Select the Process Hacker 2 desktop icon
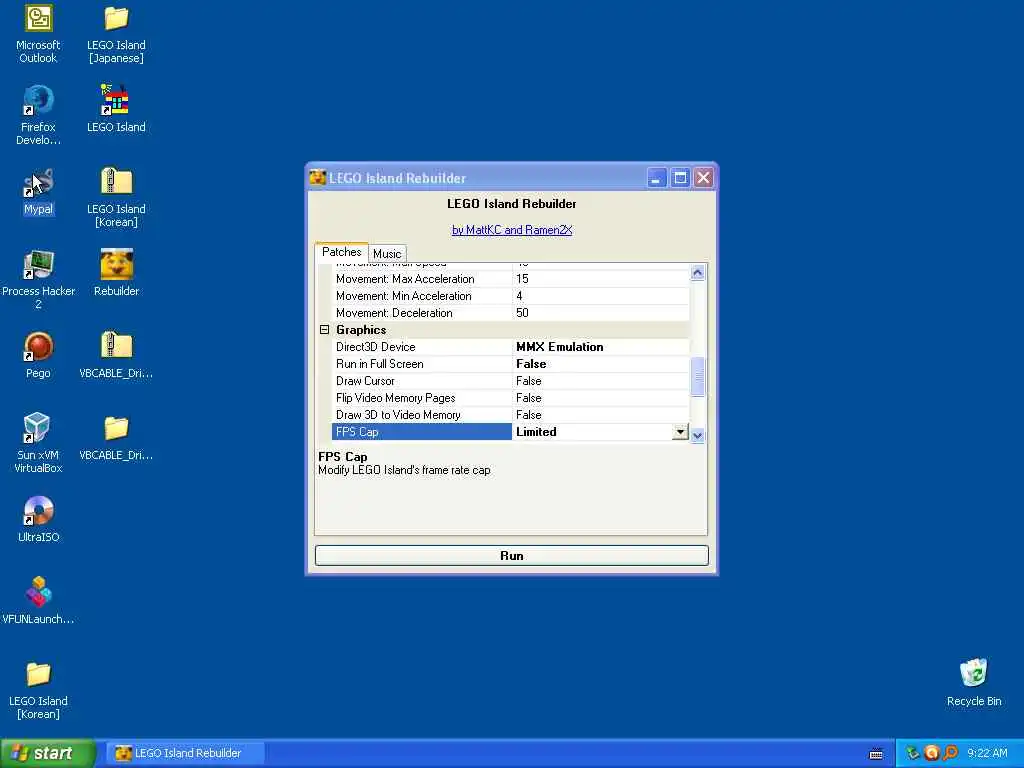Image resolution: width=1024 pixels, height=768 pixels. (38, 265)
